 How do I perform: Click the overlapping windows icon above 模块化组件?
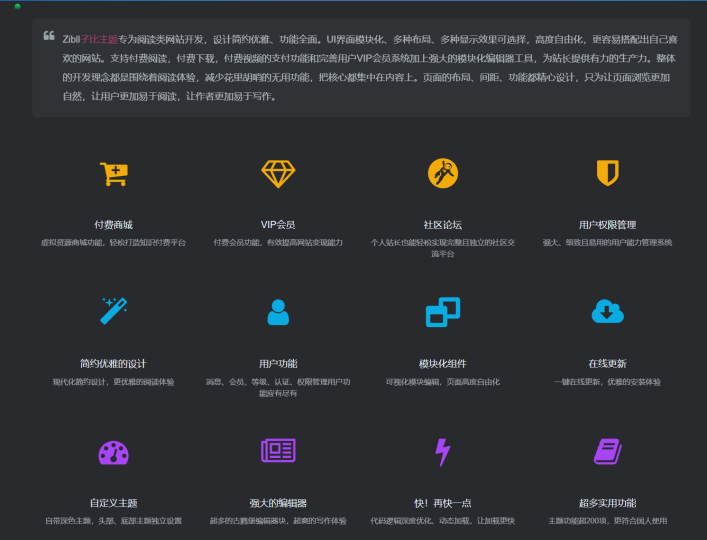(443, 312)
